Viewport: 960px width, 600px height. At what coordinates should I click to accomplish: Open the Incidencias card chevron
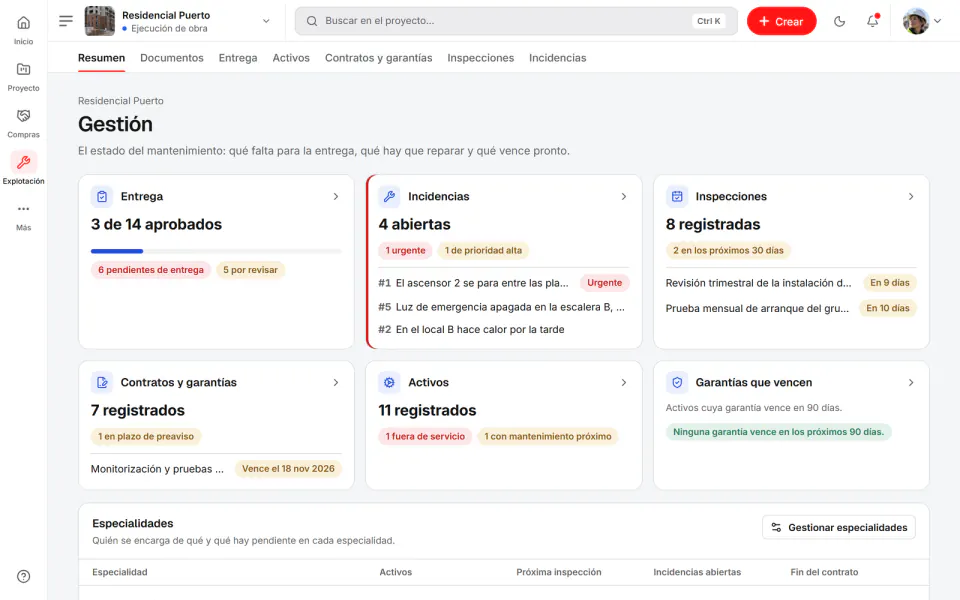[623, 197]
